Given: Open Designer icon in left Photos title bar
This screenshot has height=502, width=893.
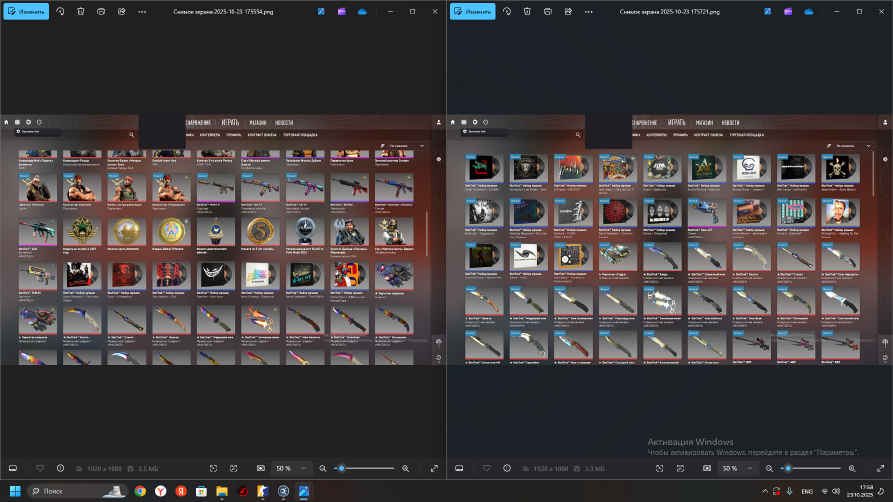Looking at the screenshot, I should (x=321, y=11).
